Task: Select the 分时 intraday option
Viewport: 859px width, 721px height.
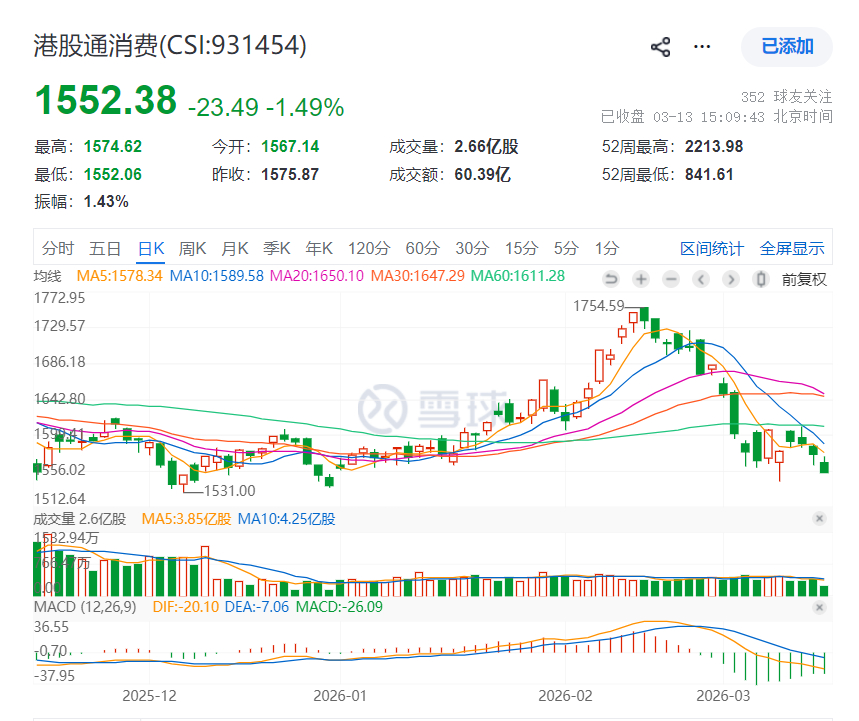Action: coord(57,247)
